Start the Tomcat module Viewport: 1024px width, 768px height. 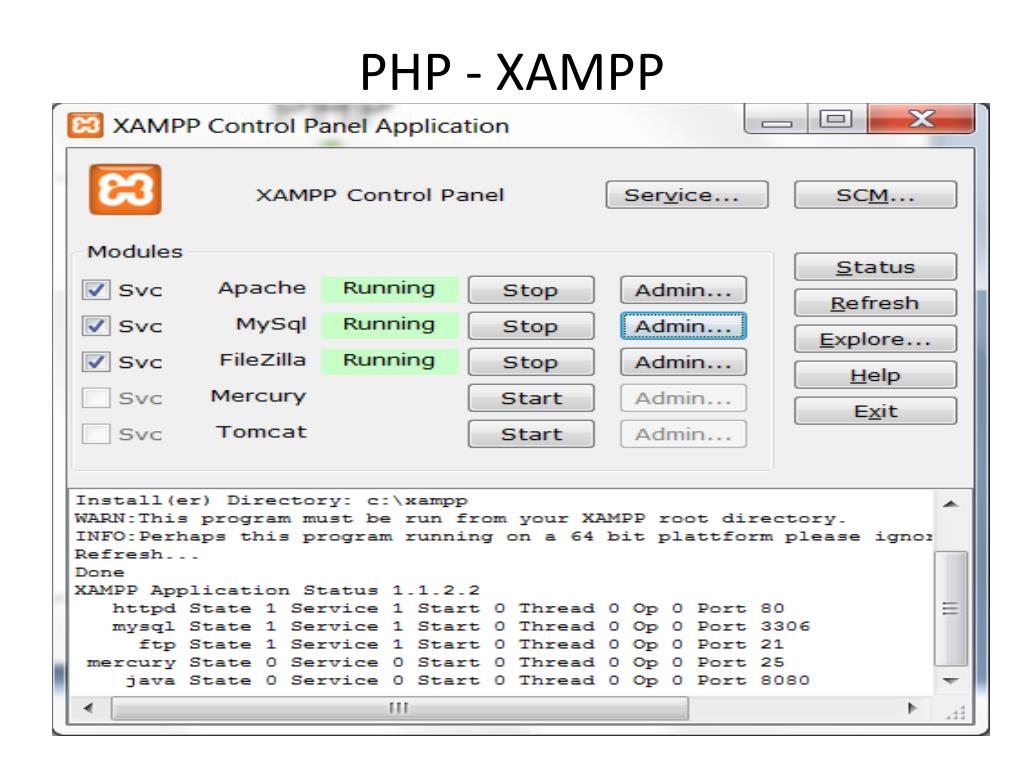pos(531,434)
